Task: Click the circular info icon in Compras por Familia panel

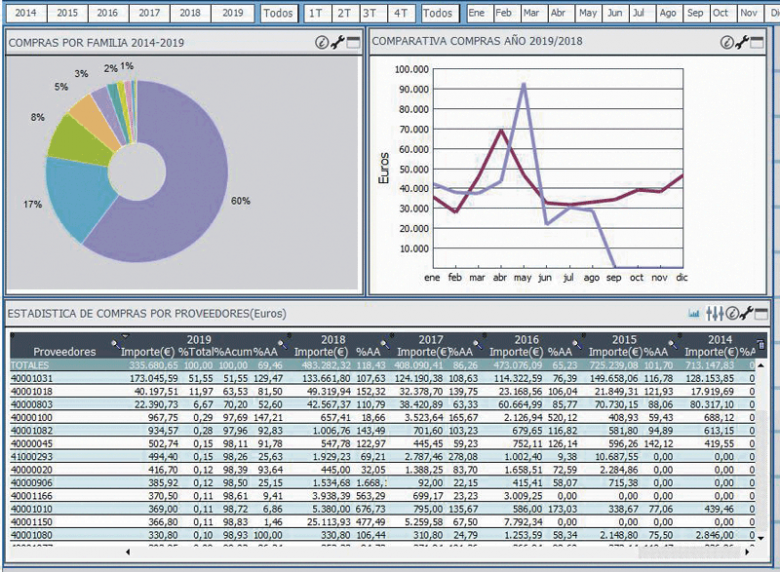Action: point(322,43)
